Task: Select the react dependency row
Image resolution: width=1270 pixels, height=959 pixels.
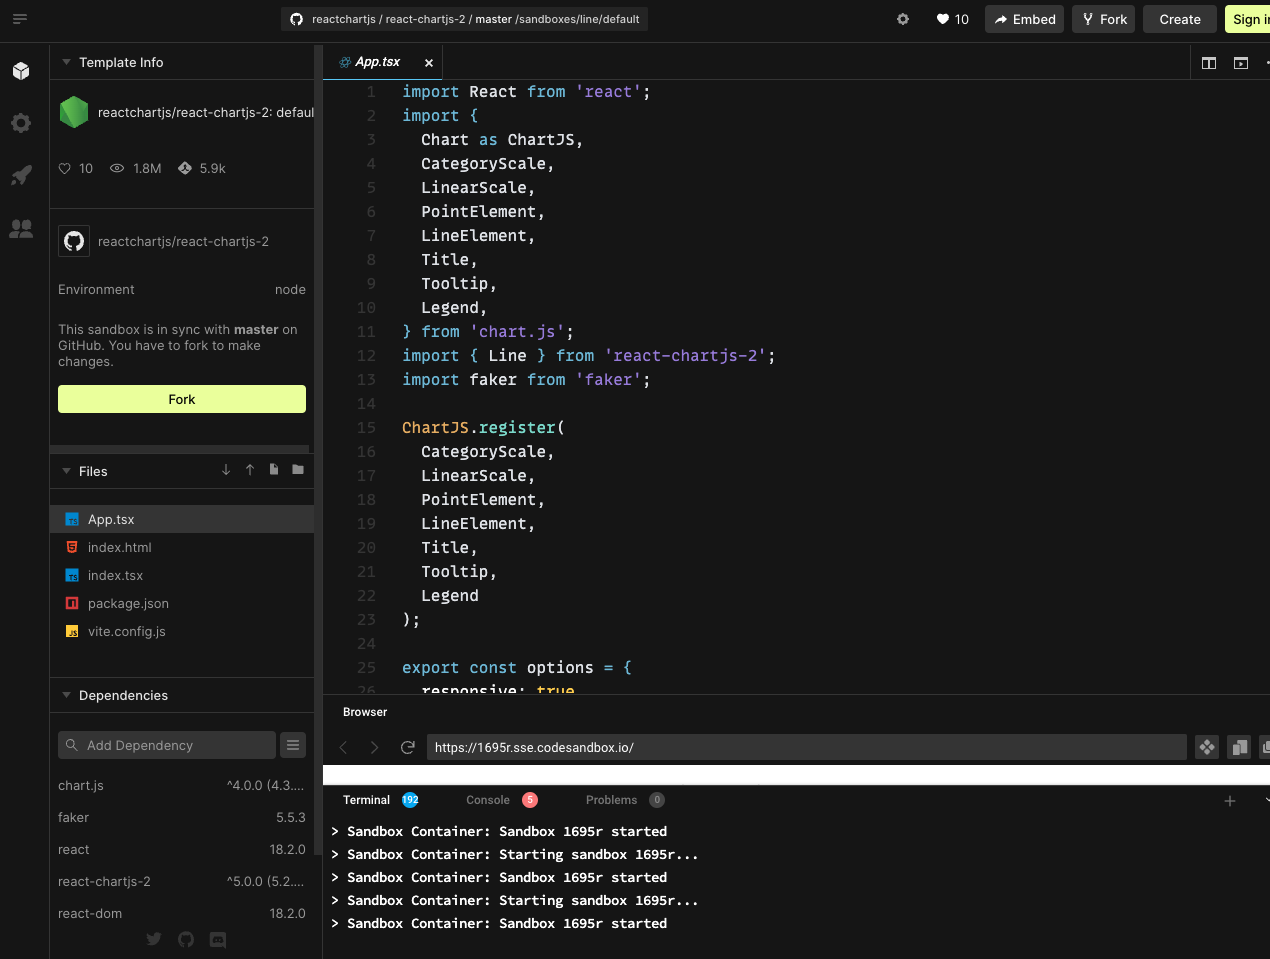Action: coord(182,849)
